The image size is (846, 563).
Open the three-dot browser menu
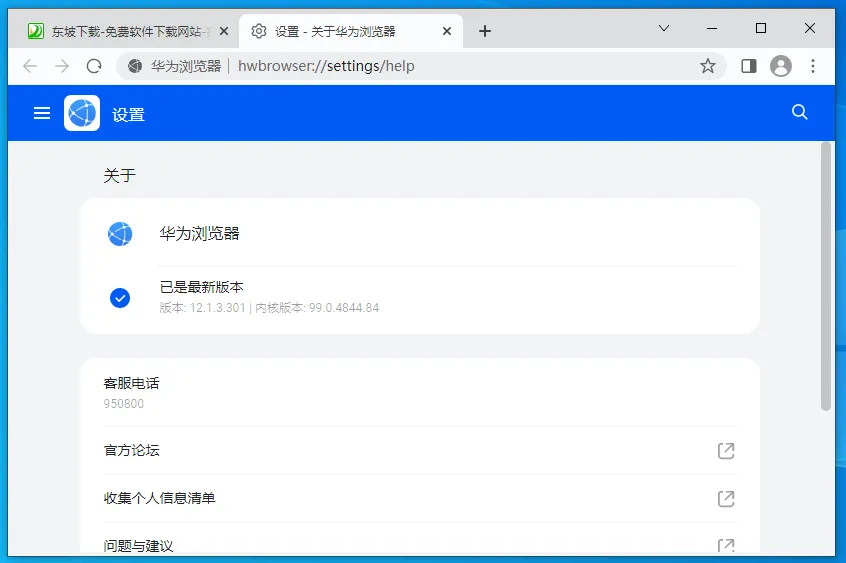pyautogui.click(x=813, y=66)
